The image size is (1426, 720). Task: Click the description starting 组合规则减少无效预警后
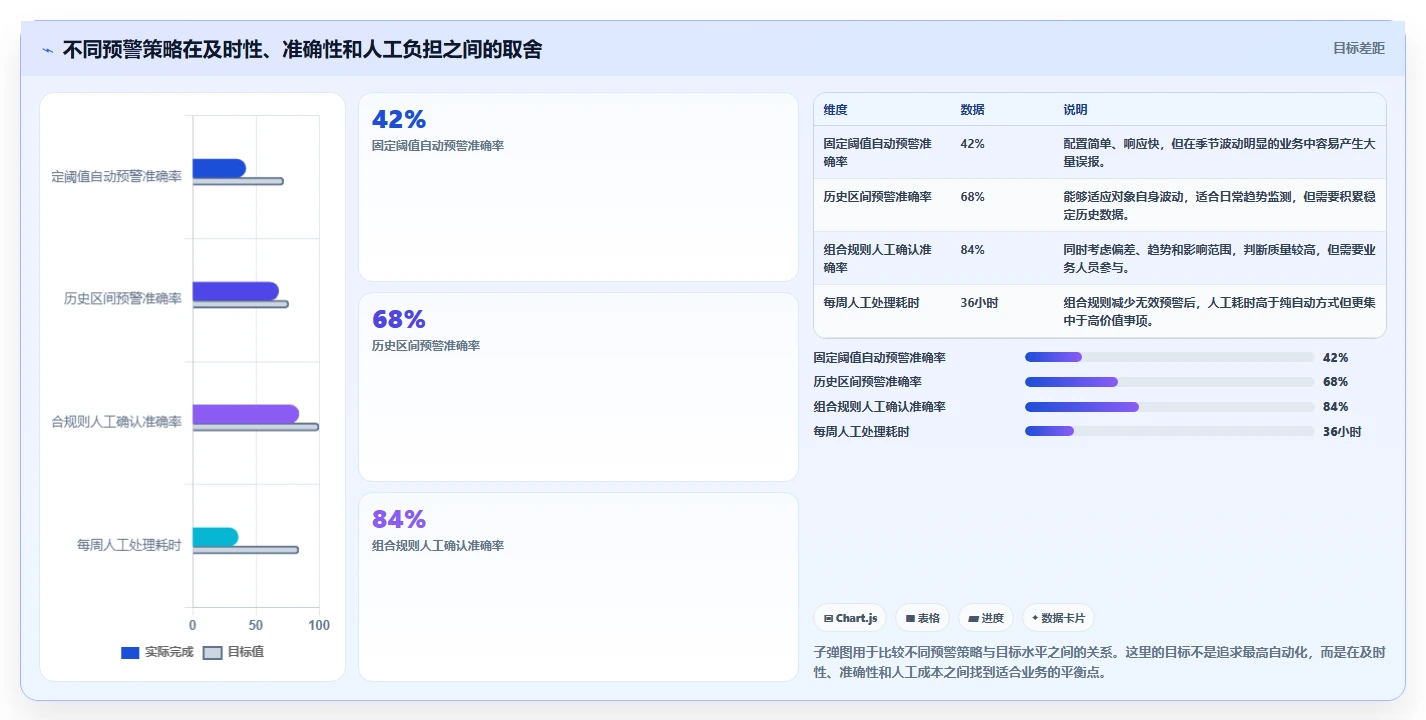[1219, 311]
